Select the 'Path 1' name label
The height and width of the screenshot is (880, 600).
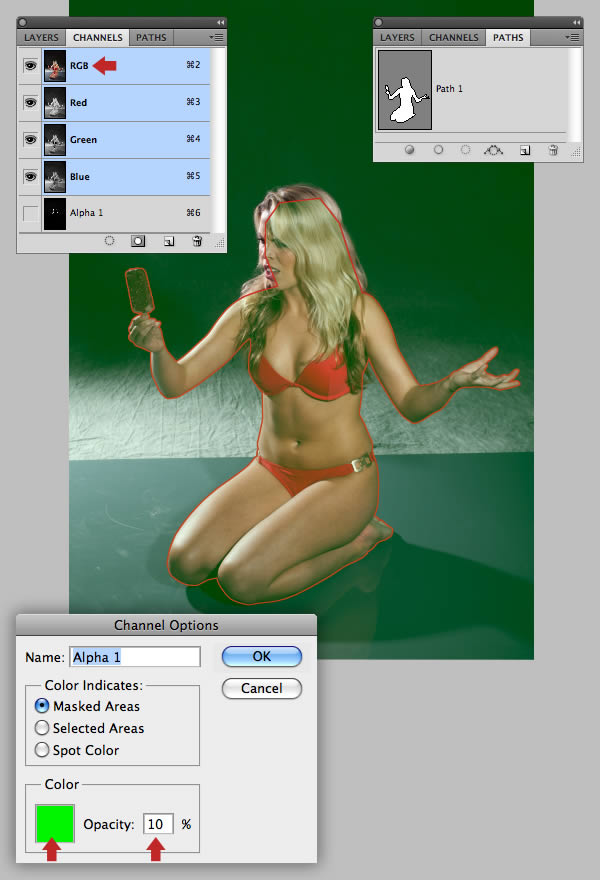(x=449, y=89)
